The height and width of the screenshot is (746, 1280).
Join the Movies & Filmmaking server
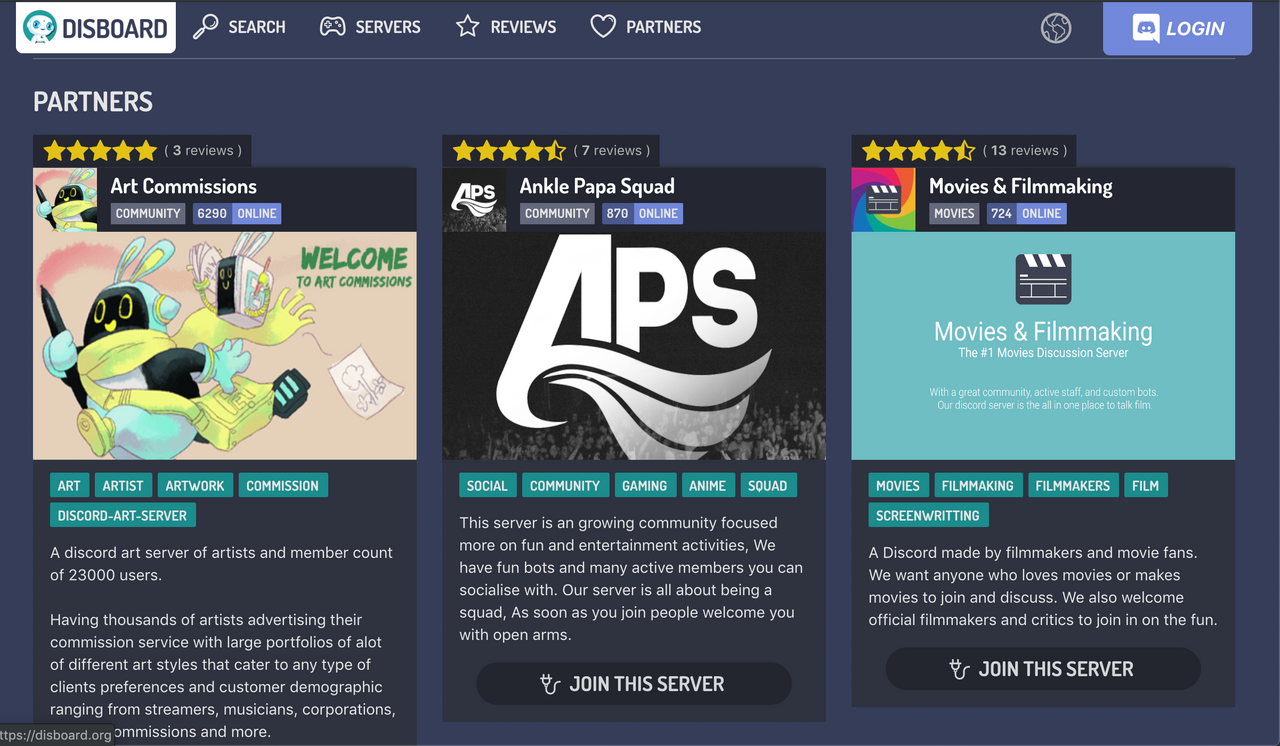(1043, 669)
